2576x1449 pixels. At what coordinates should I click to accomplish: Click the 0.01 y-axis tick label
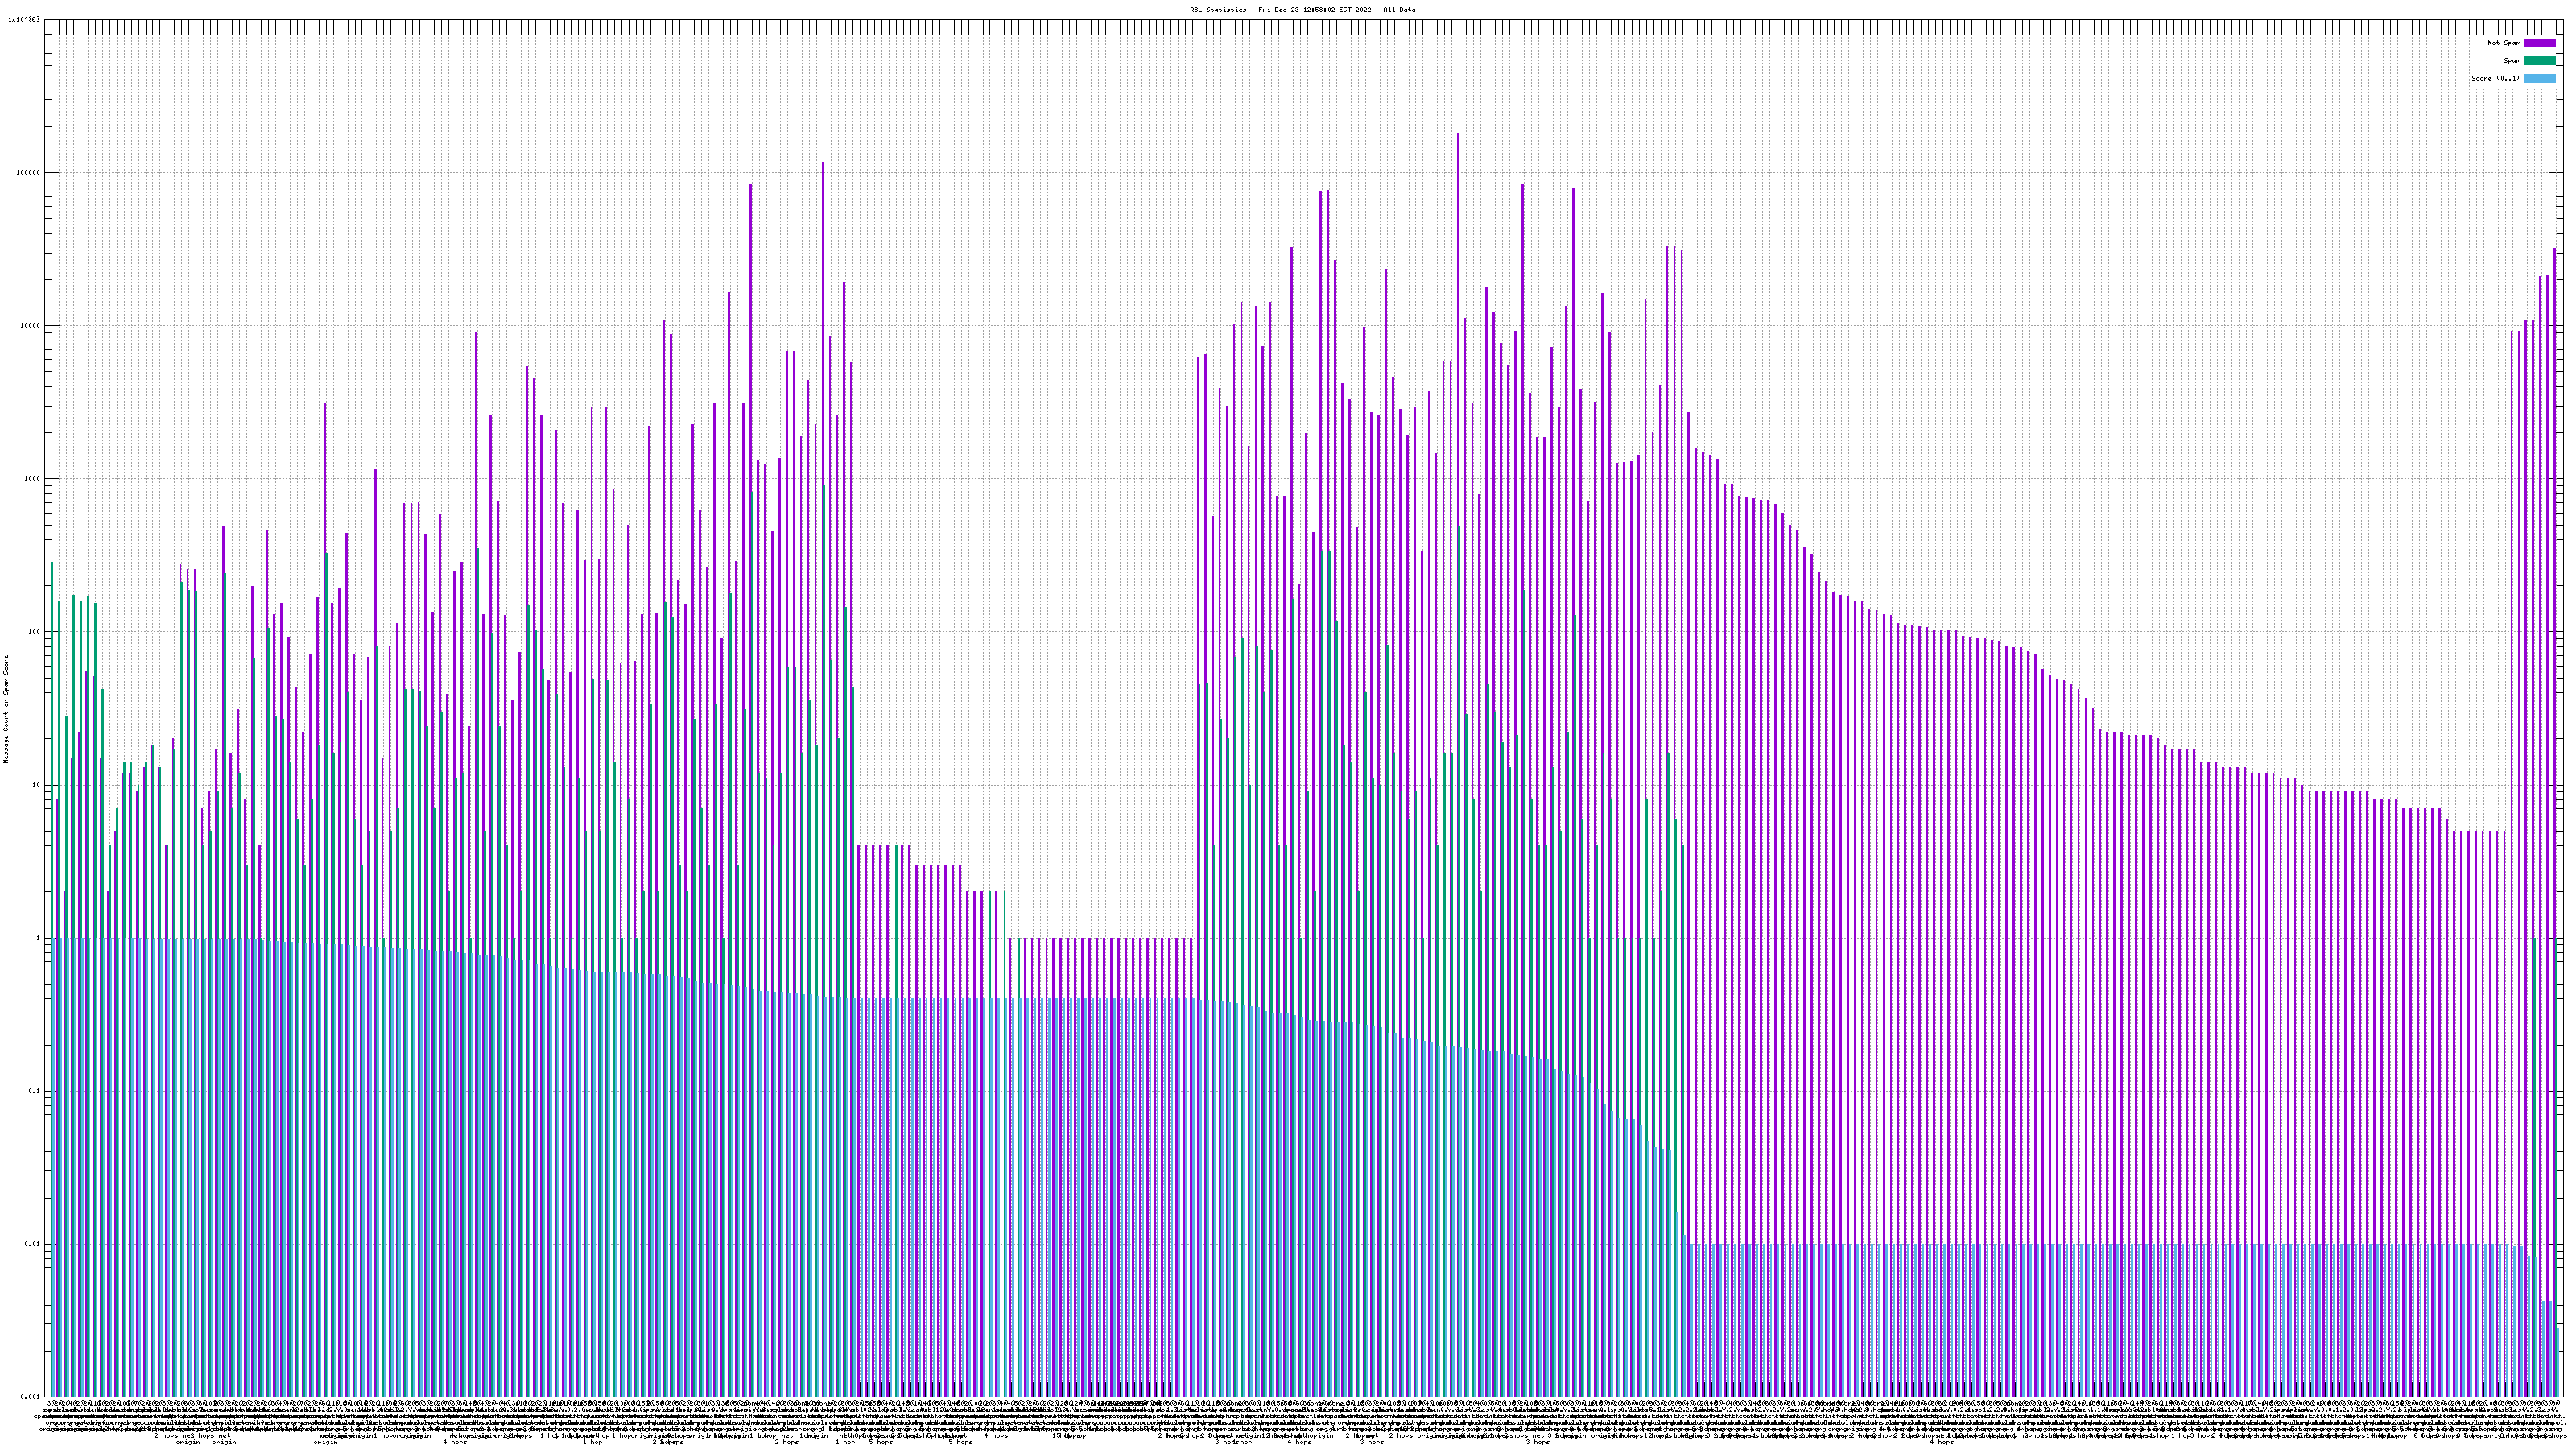pyautogui.click(x=33, y=1244)
